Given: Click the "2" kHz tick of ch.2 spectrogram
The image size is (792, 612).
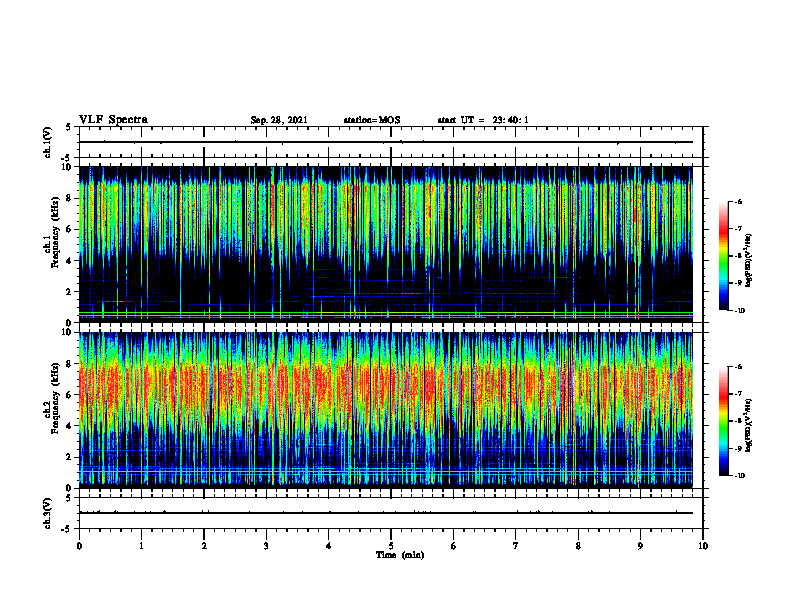Looking at the screenshot, I should pyautogui.click(x=69, y=457).
